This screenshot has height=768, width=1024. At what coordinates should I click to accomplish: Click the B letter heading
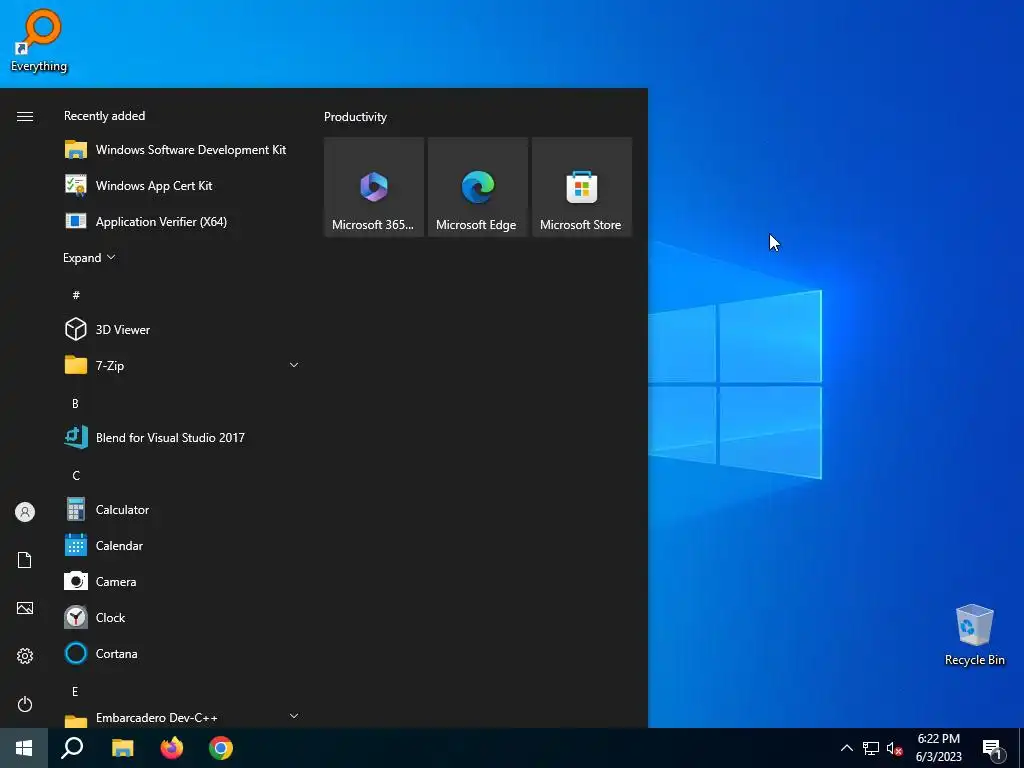pos(75,404)
